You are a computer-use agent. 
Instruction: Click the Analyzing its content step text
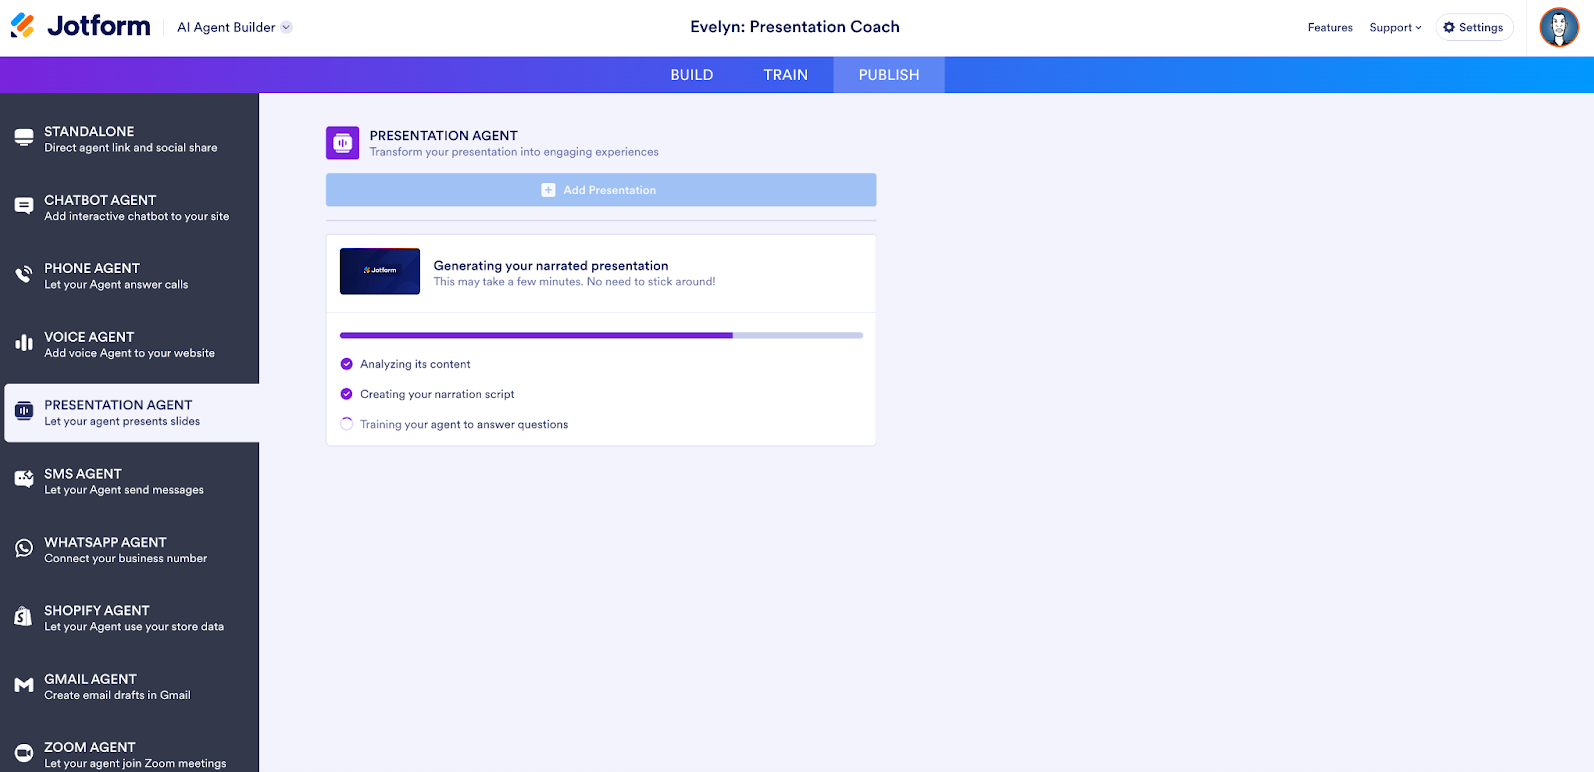coord(415,364)
